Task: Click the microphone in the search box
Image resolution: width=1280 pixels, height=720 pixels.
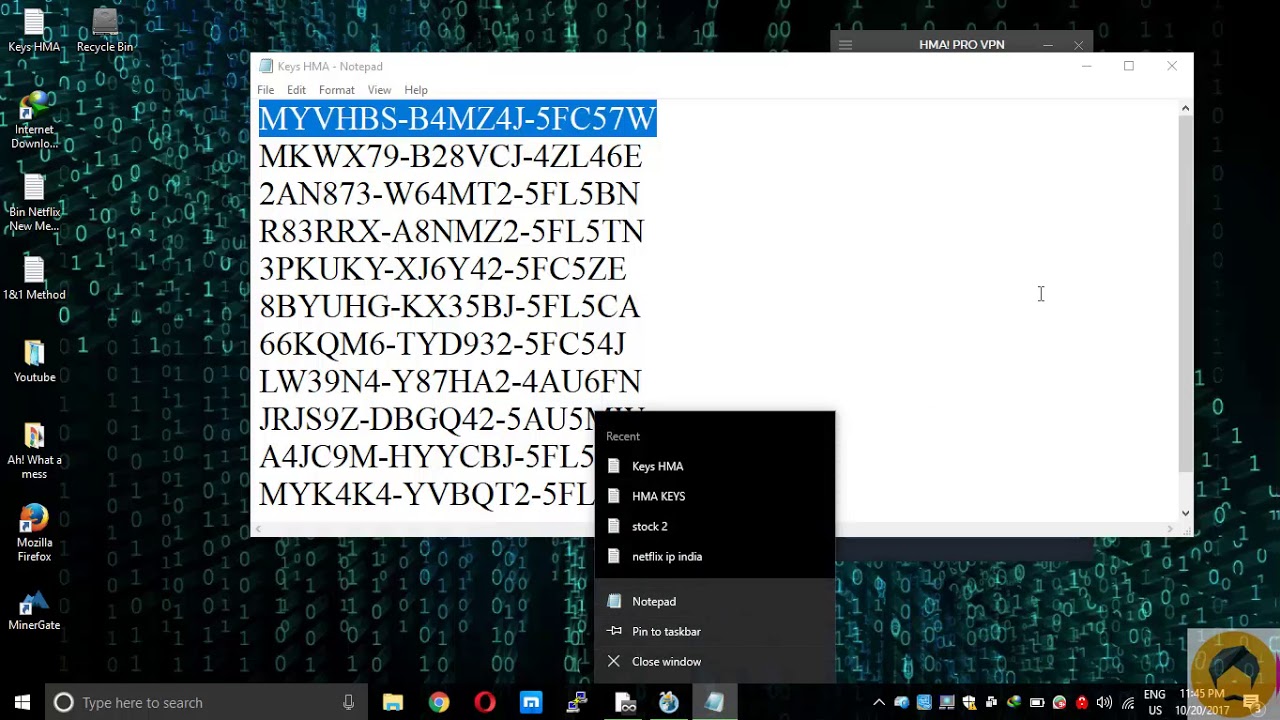Action: tap(348, 702)
